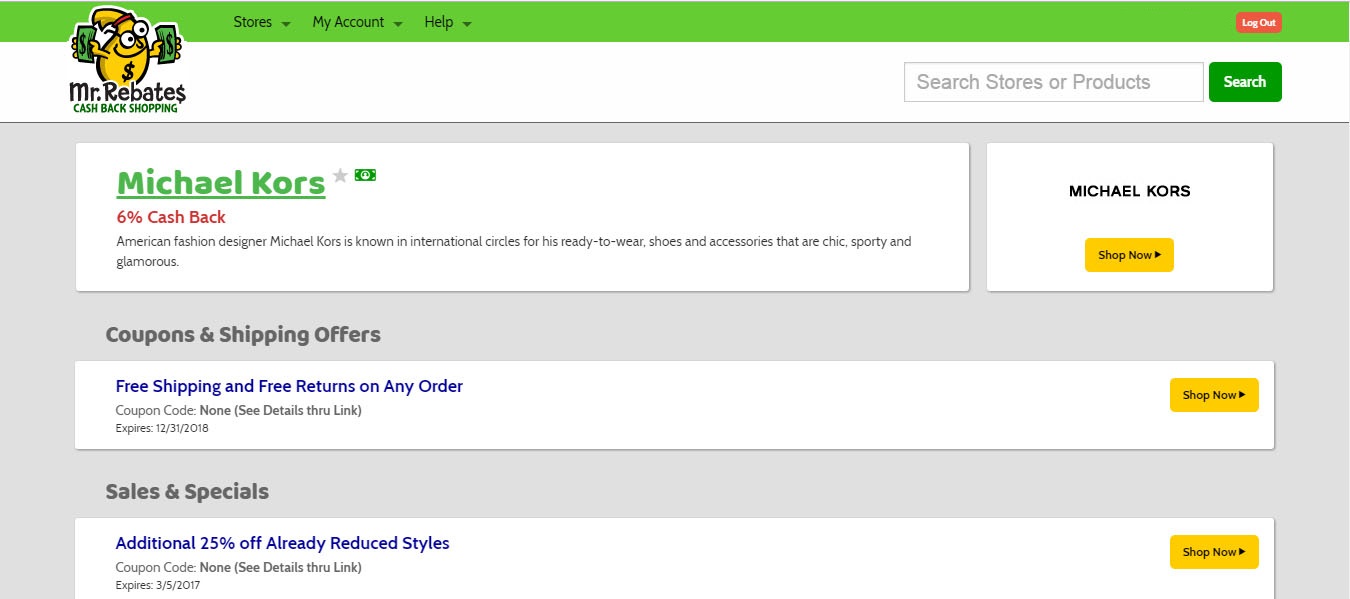Click the caret arrow next to My Account

(398, 24)
